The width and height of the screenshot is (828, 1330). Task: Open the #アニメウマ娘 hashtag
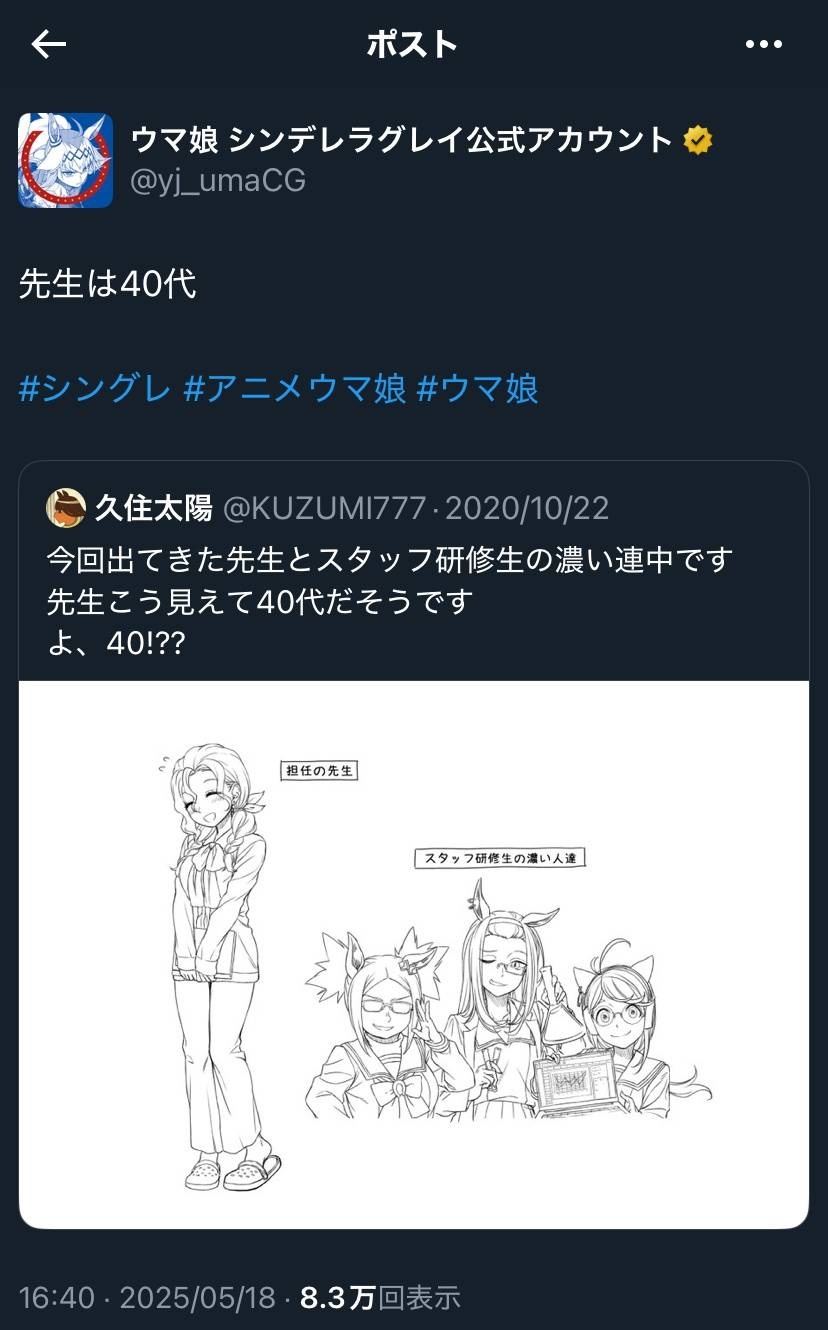(295, 388)
